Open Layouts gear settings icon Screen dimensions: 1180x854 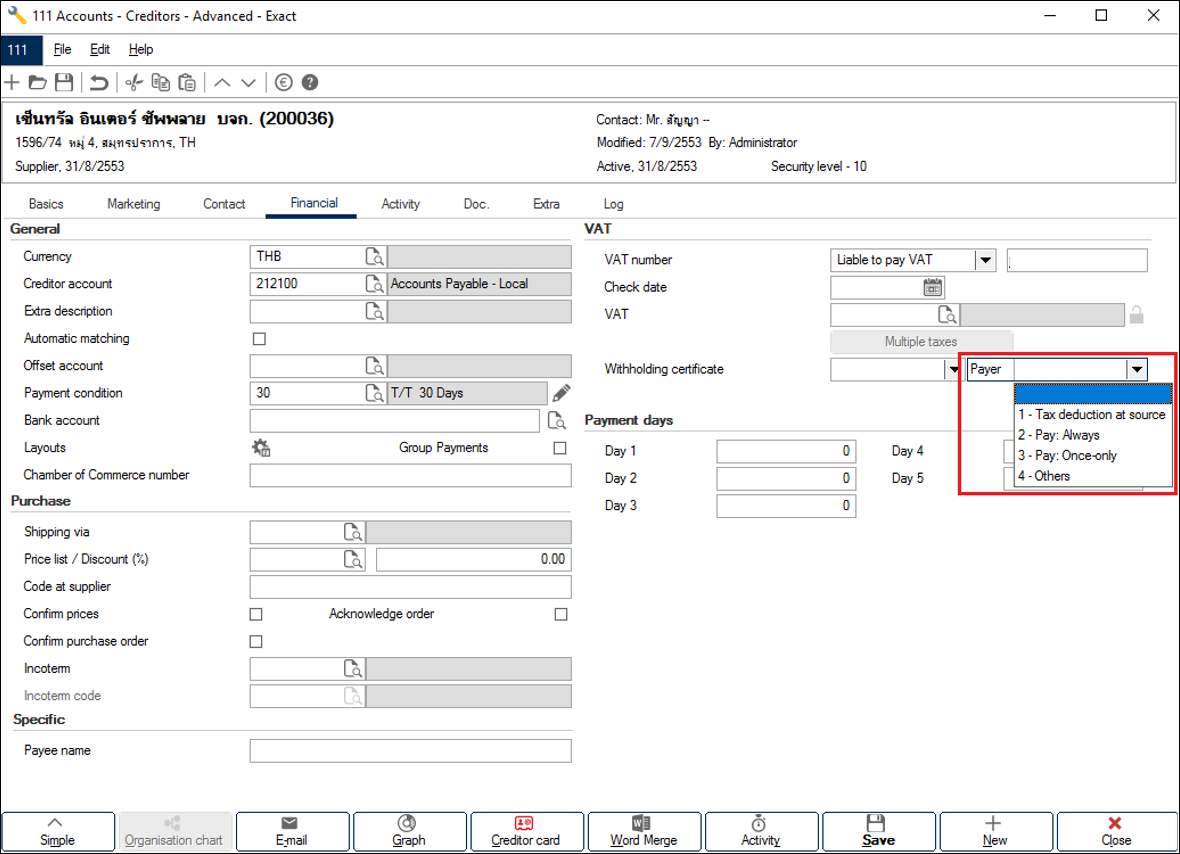[261, 448]
